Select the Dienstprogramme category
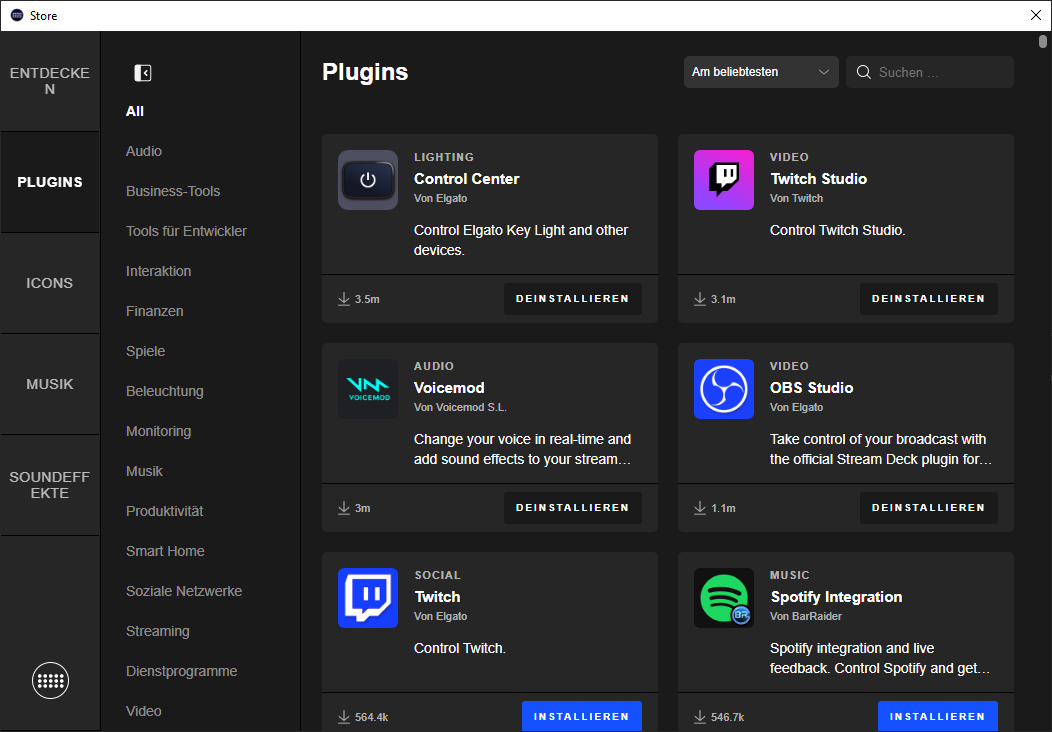 click(181, 671)
